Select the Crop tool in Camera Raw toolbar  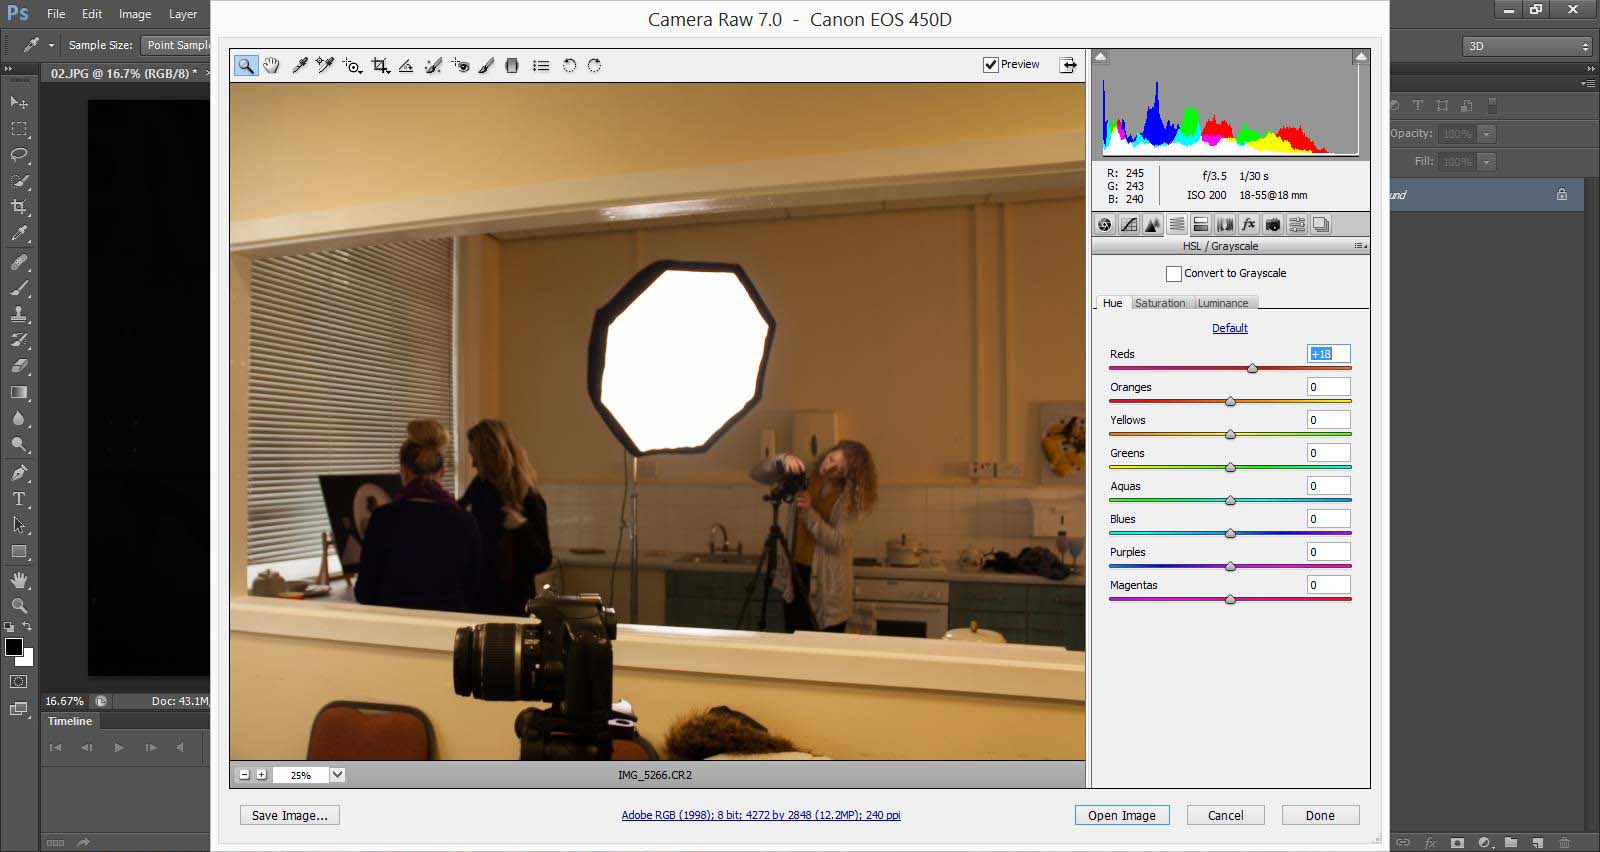[380, 66]
